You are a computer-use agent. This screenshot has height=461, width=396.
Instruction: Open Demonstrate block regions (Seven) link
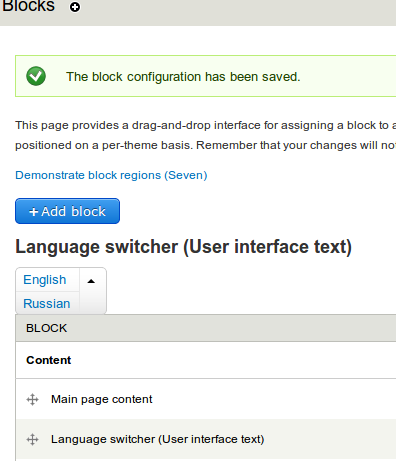pos(111,175)
